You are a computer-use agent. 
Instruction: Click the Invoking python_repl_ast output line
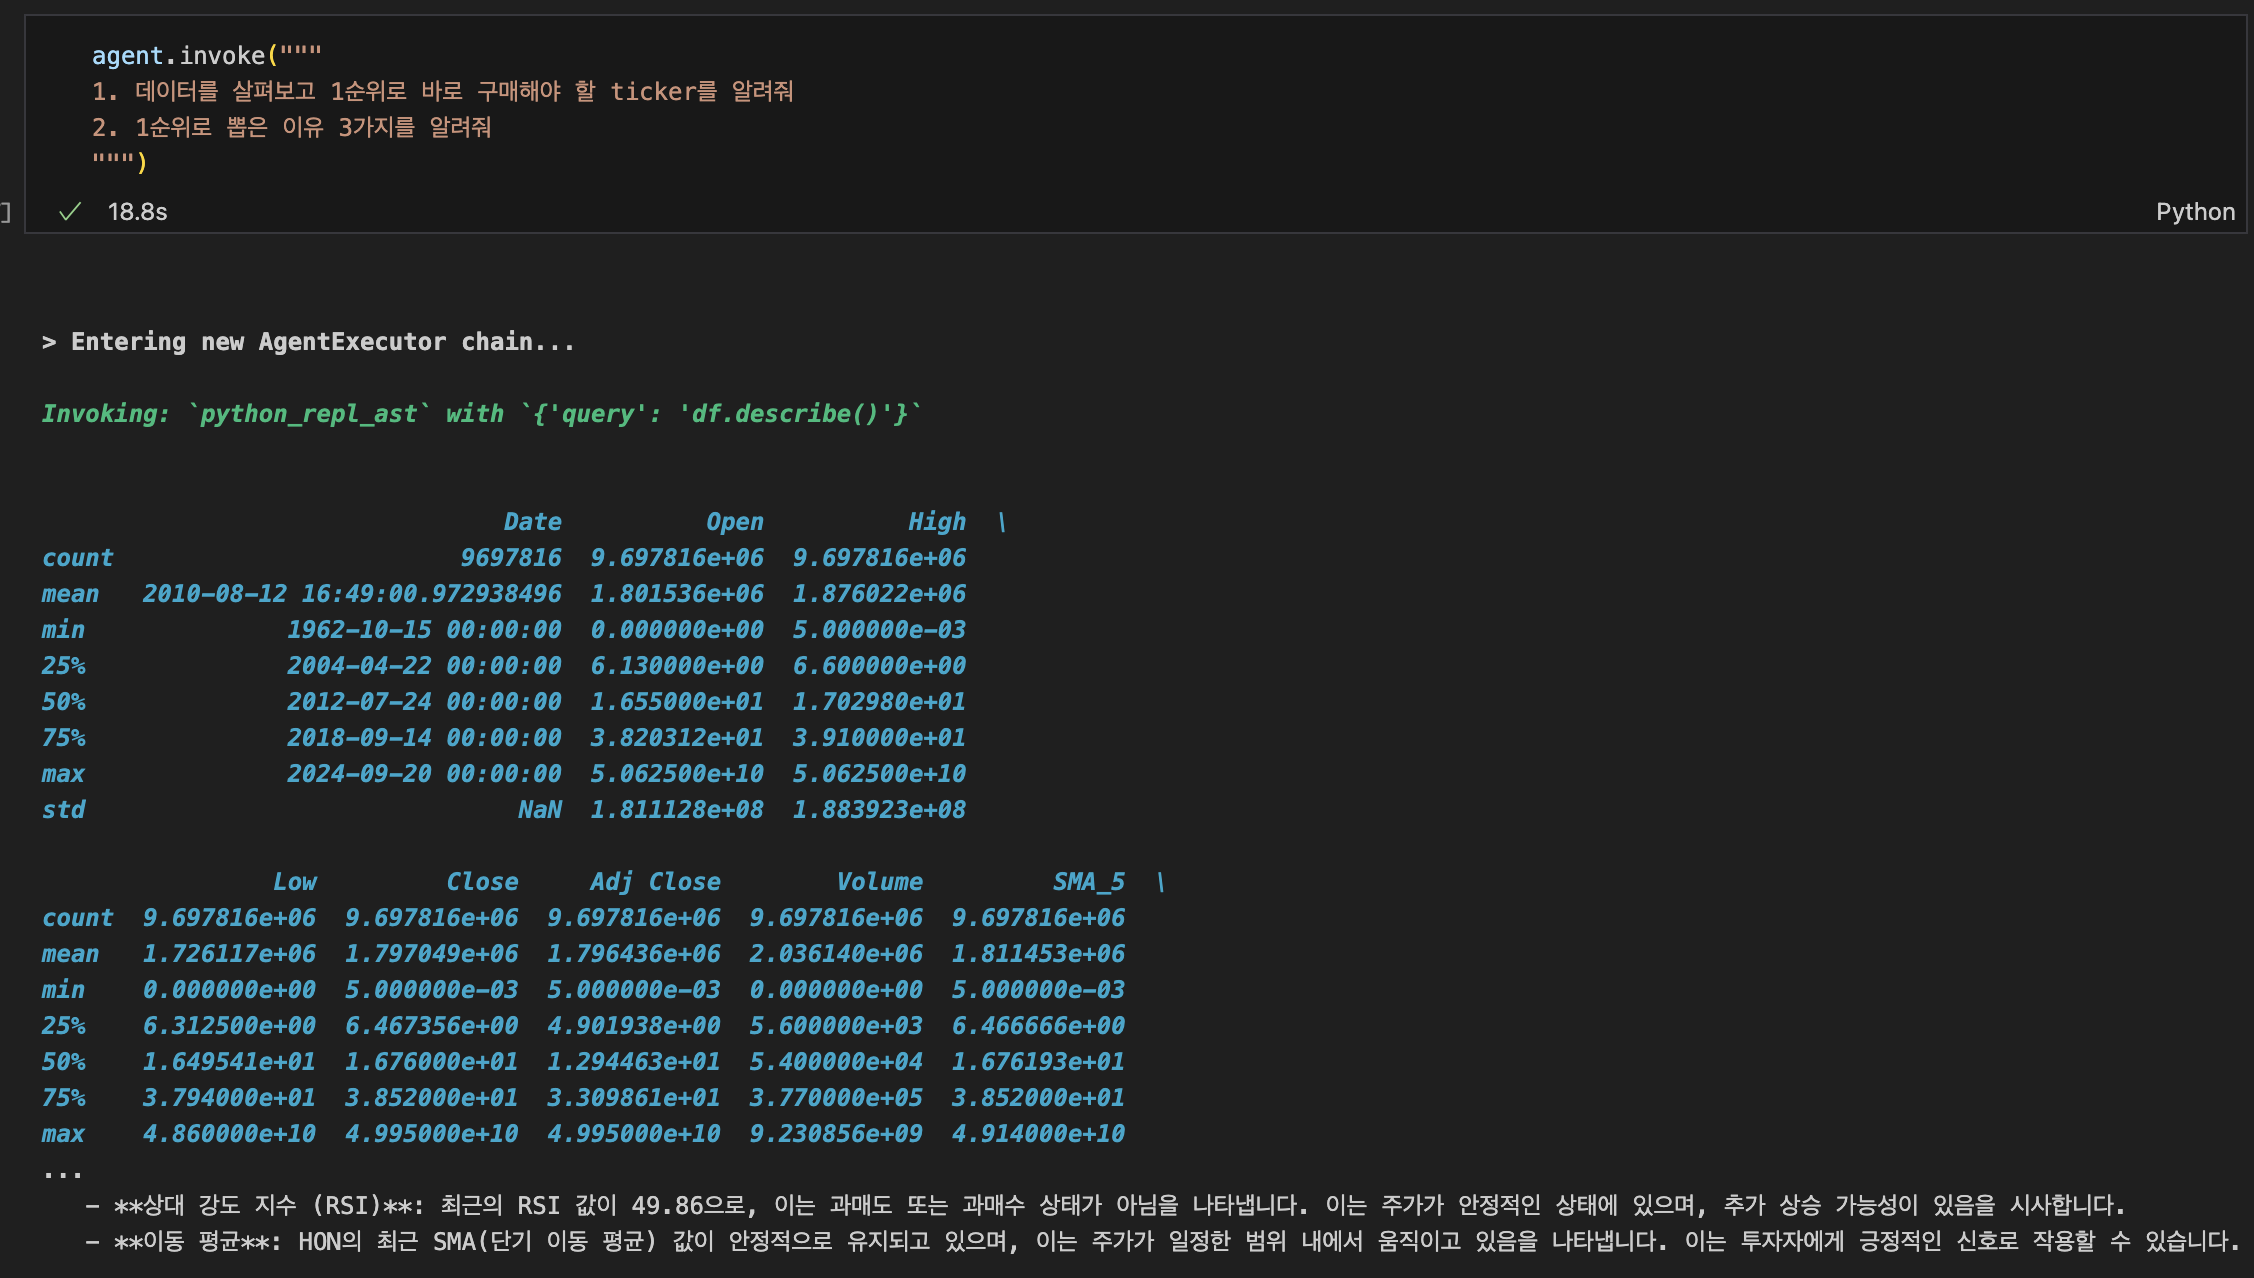[480, 414]
